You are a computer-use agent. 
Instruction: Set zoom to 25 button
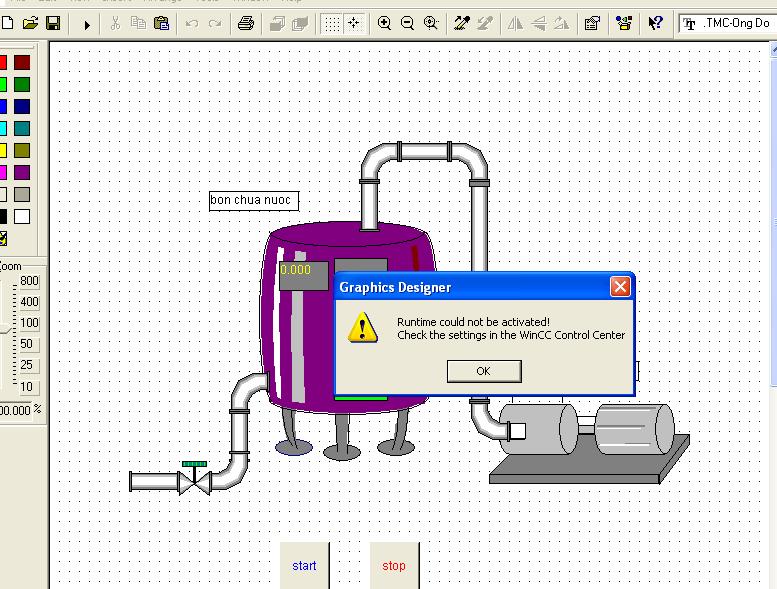tap(29, 365)
